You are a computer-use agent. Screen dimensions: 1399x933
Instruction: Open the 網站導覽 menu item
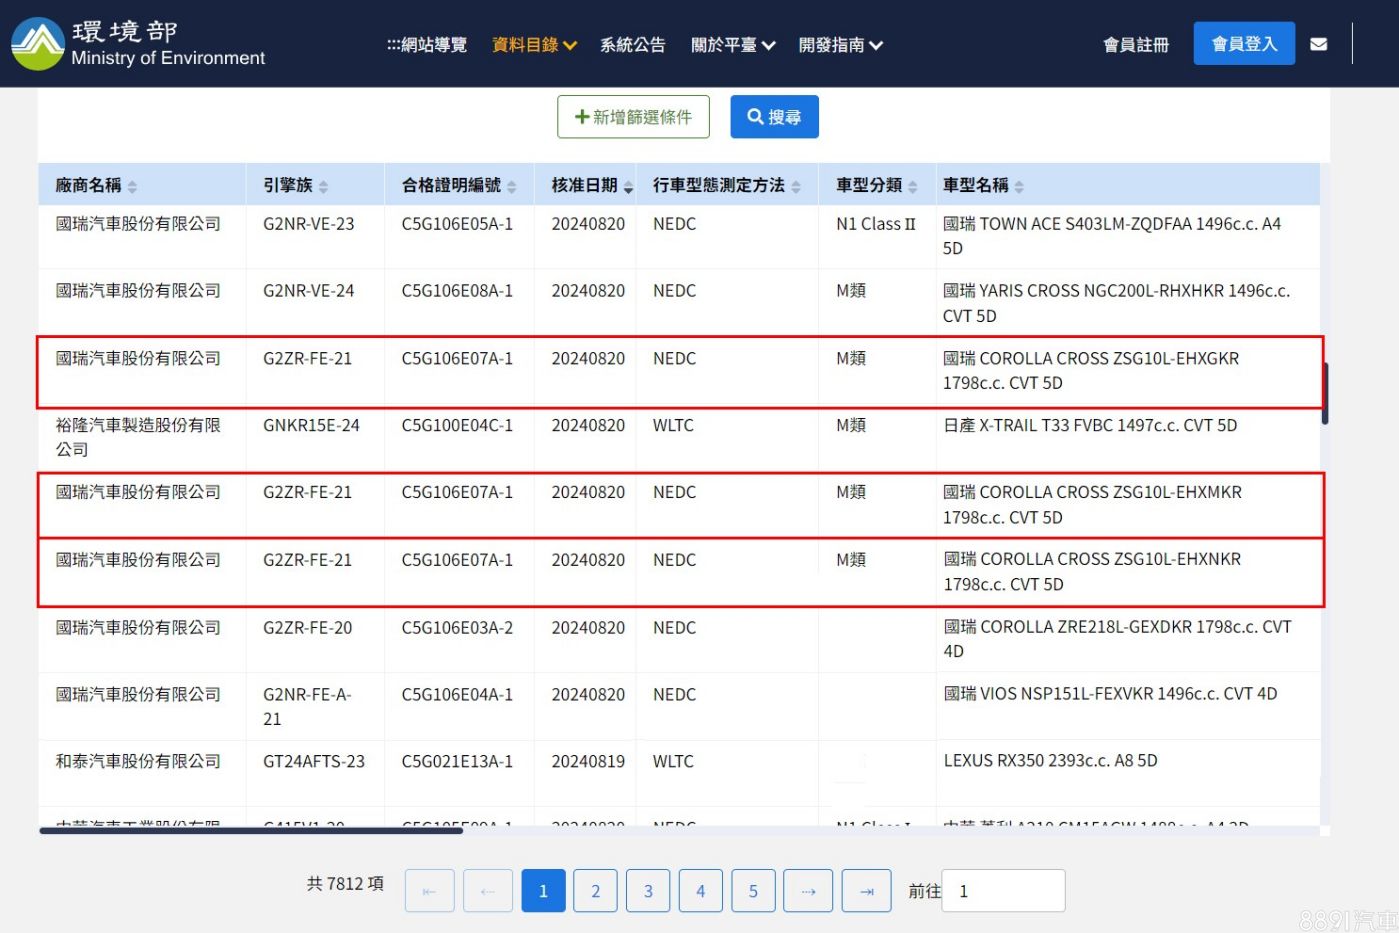click(x=427, y=45)
